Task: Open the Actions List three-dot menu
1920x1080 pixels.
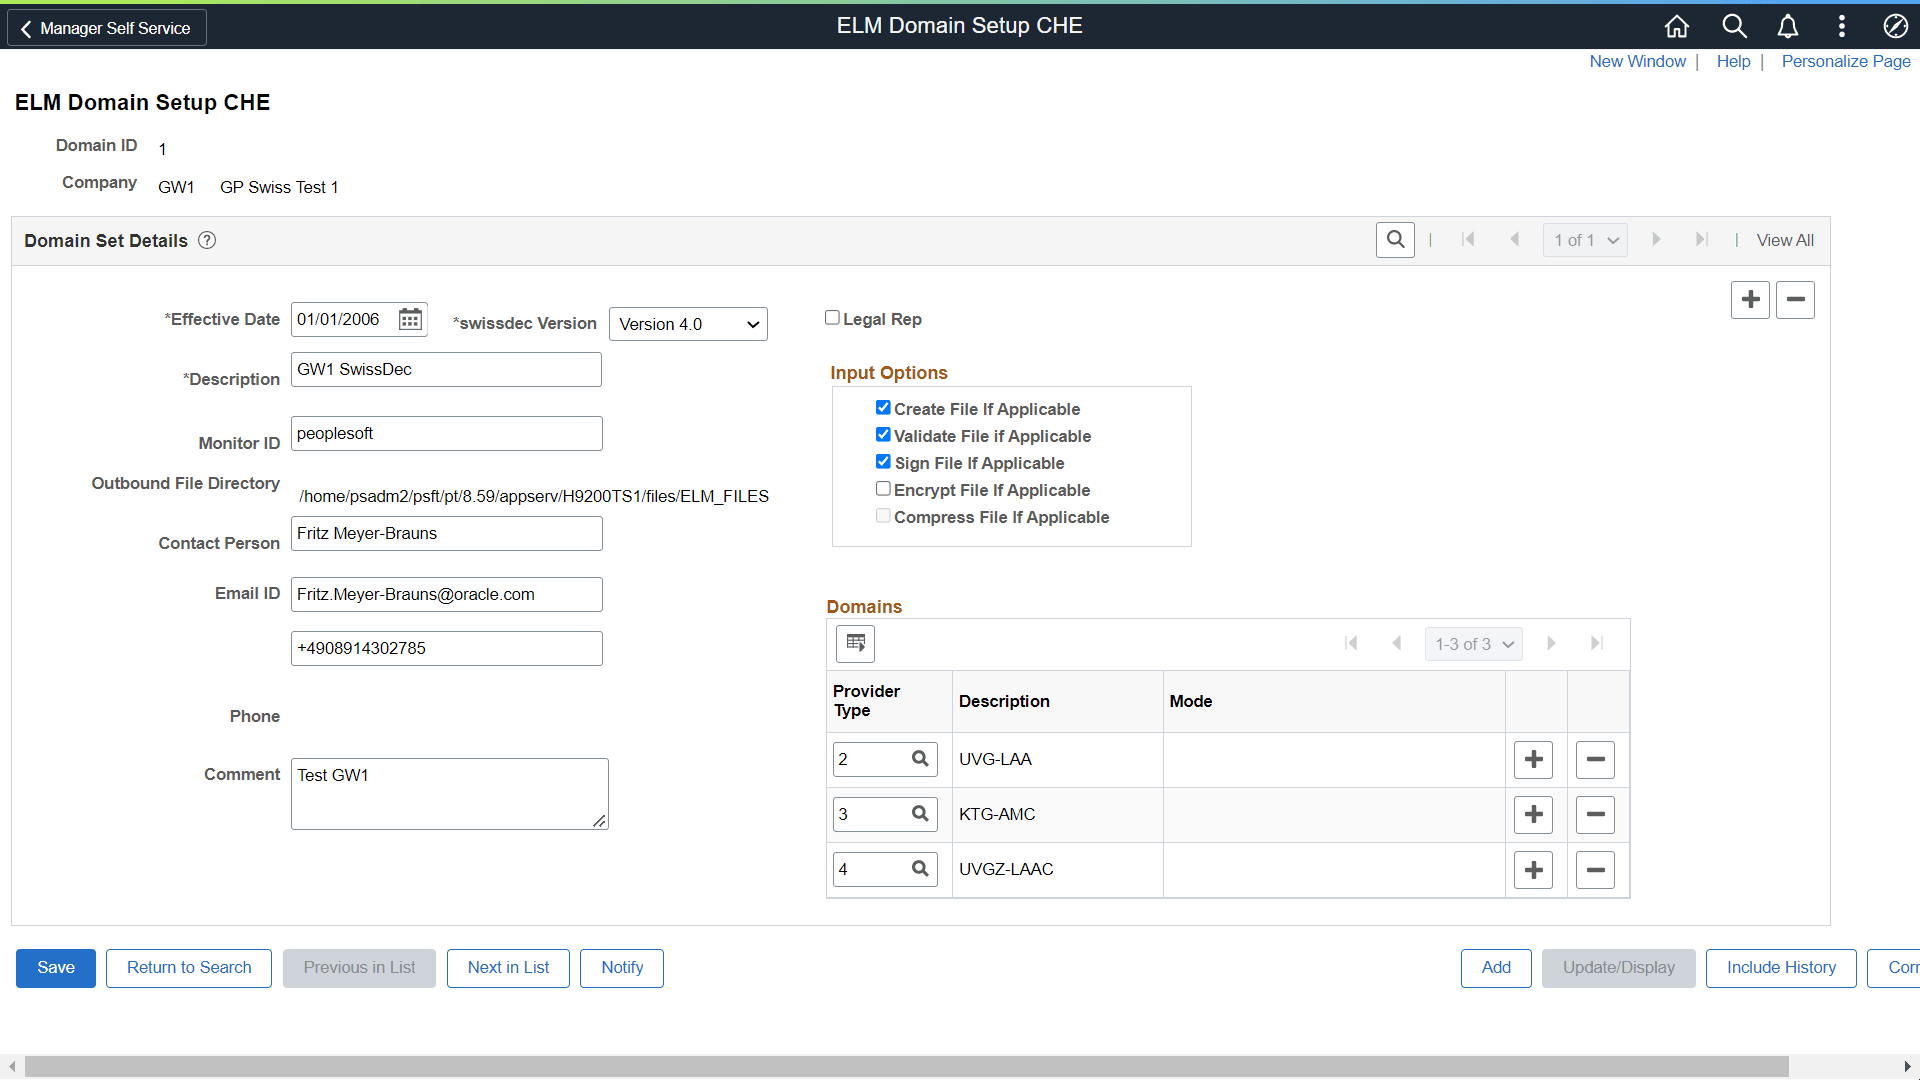Action: pyautogui.click(x=1841, y=26)
